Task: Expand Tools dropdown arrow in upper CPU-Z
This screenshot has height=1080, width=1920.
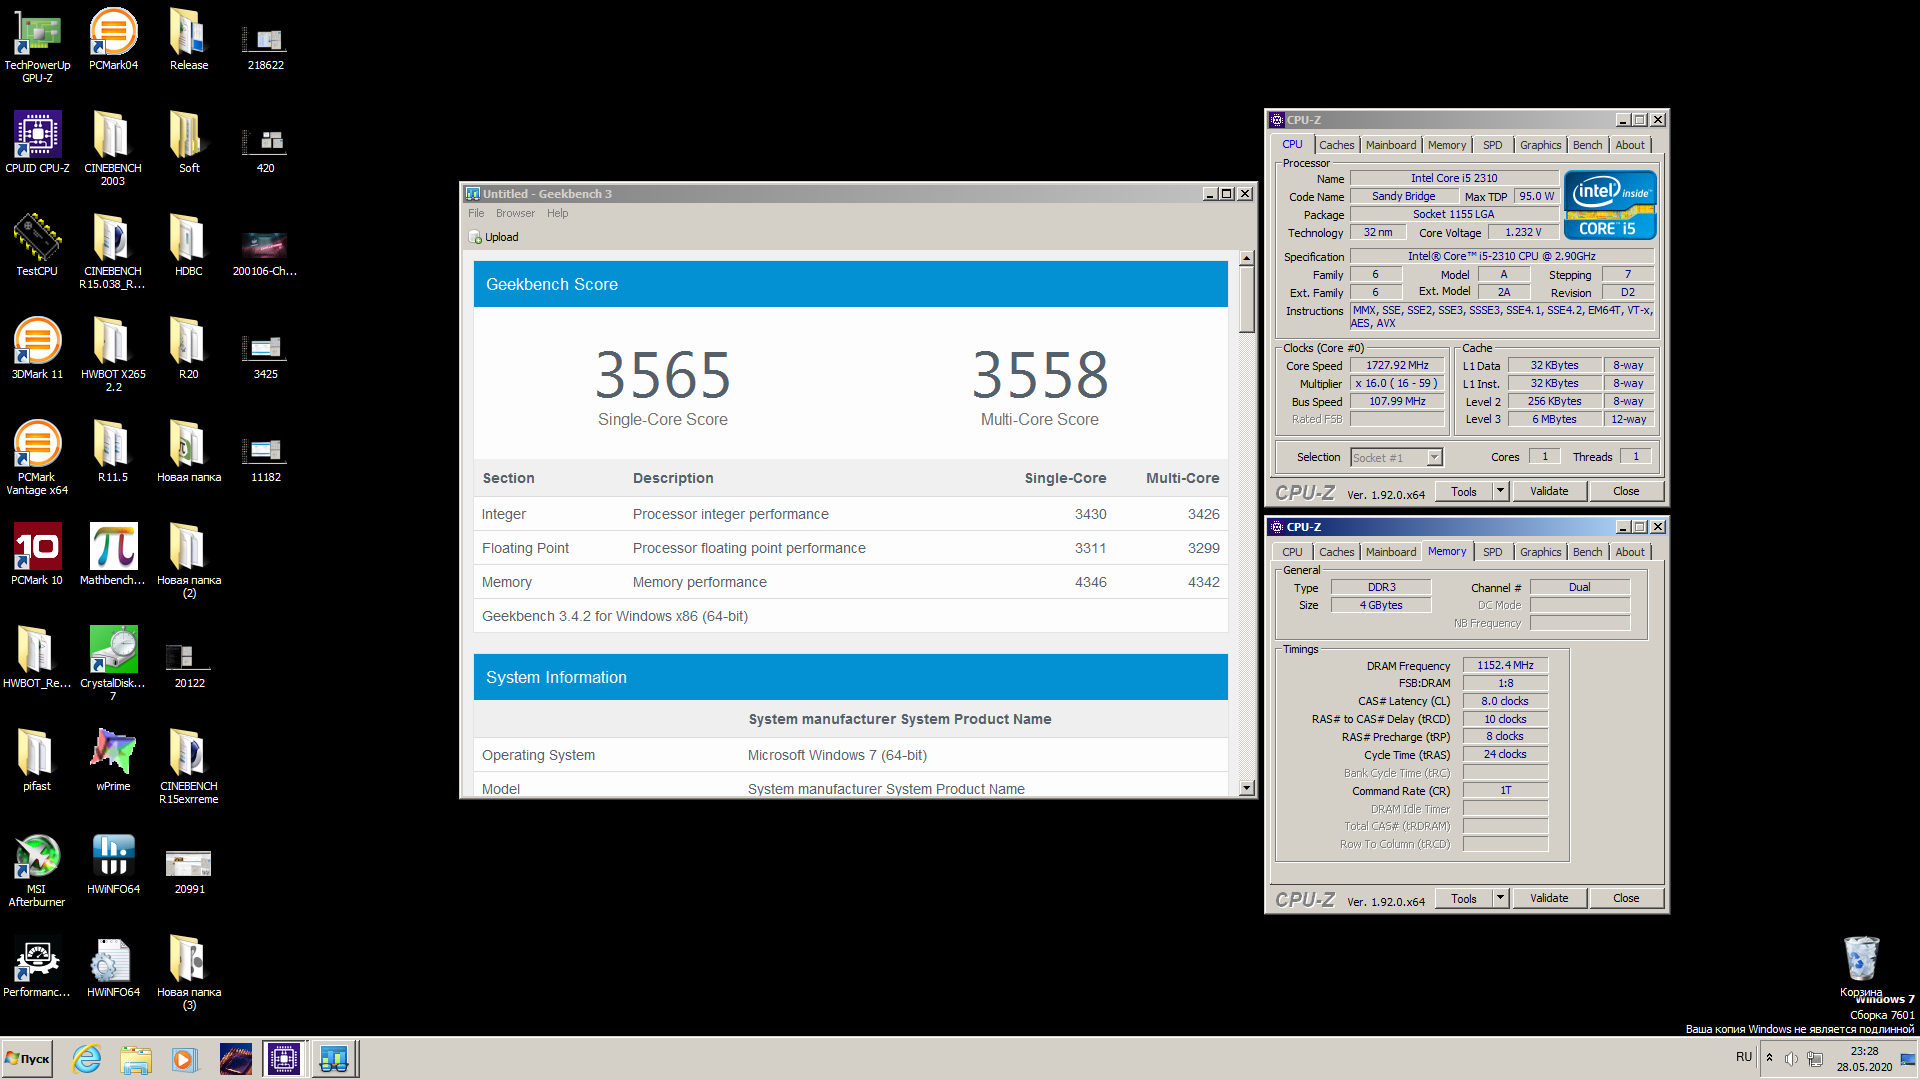Action: coord(1500,491)
